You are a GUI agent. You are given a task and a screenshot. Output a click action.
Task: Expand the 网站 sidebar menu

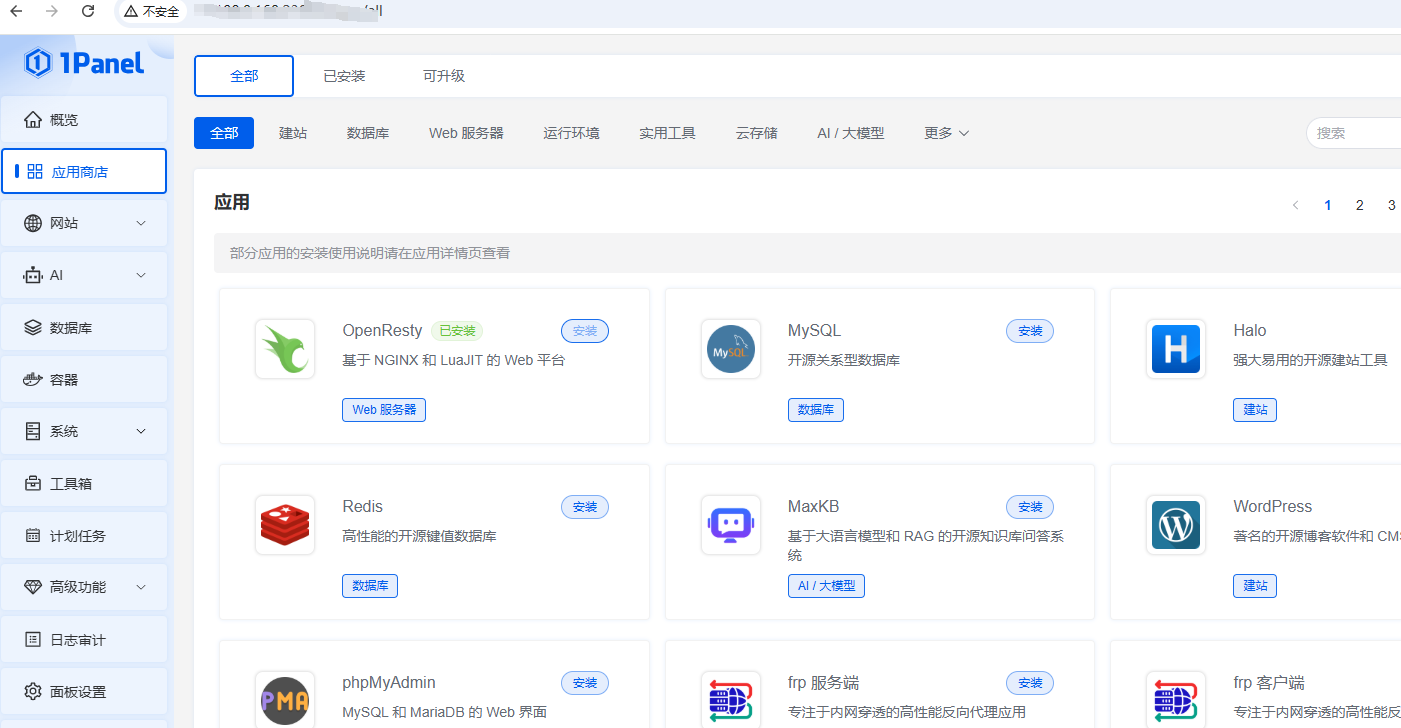84,222
